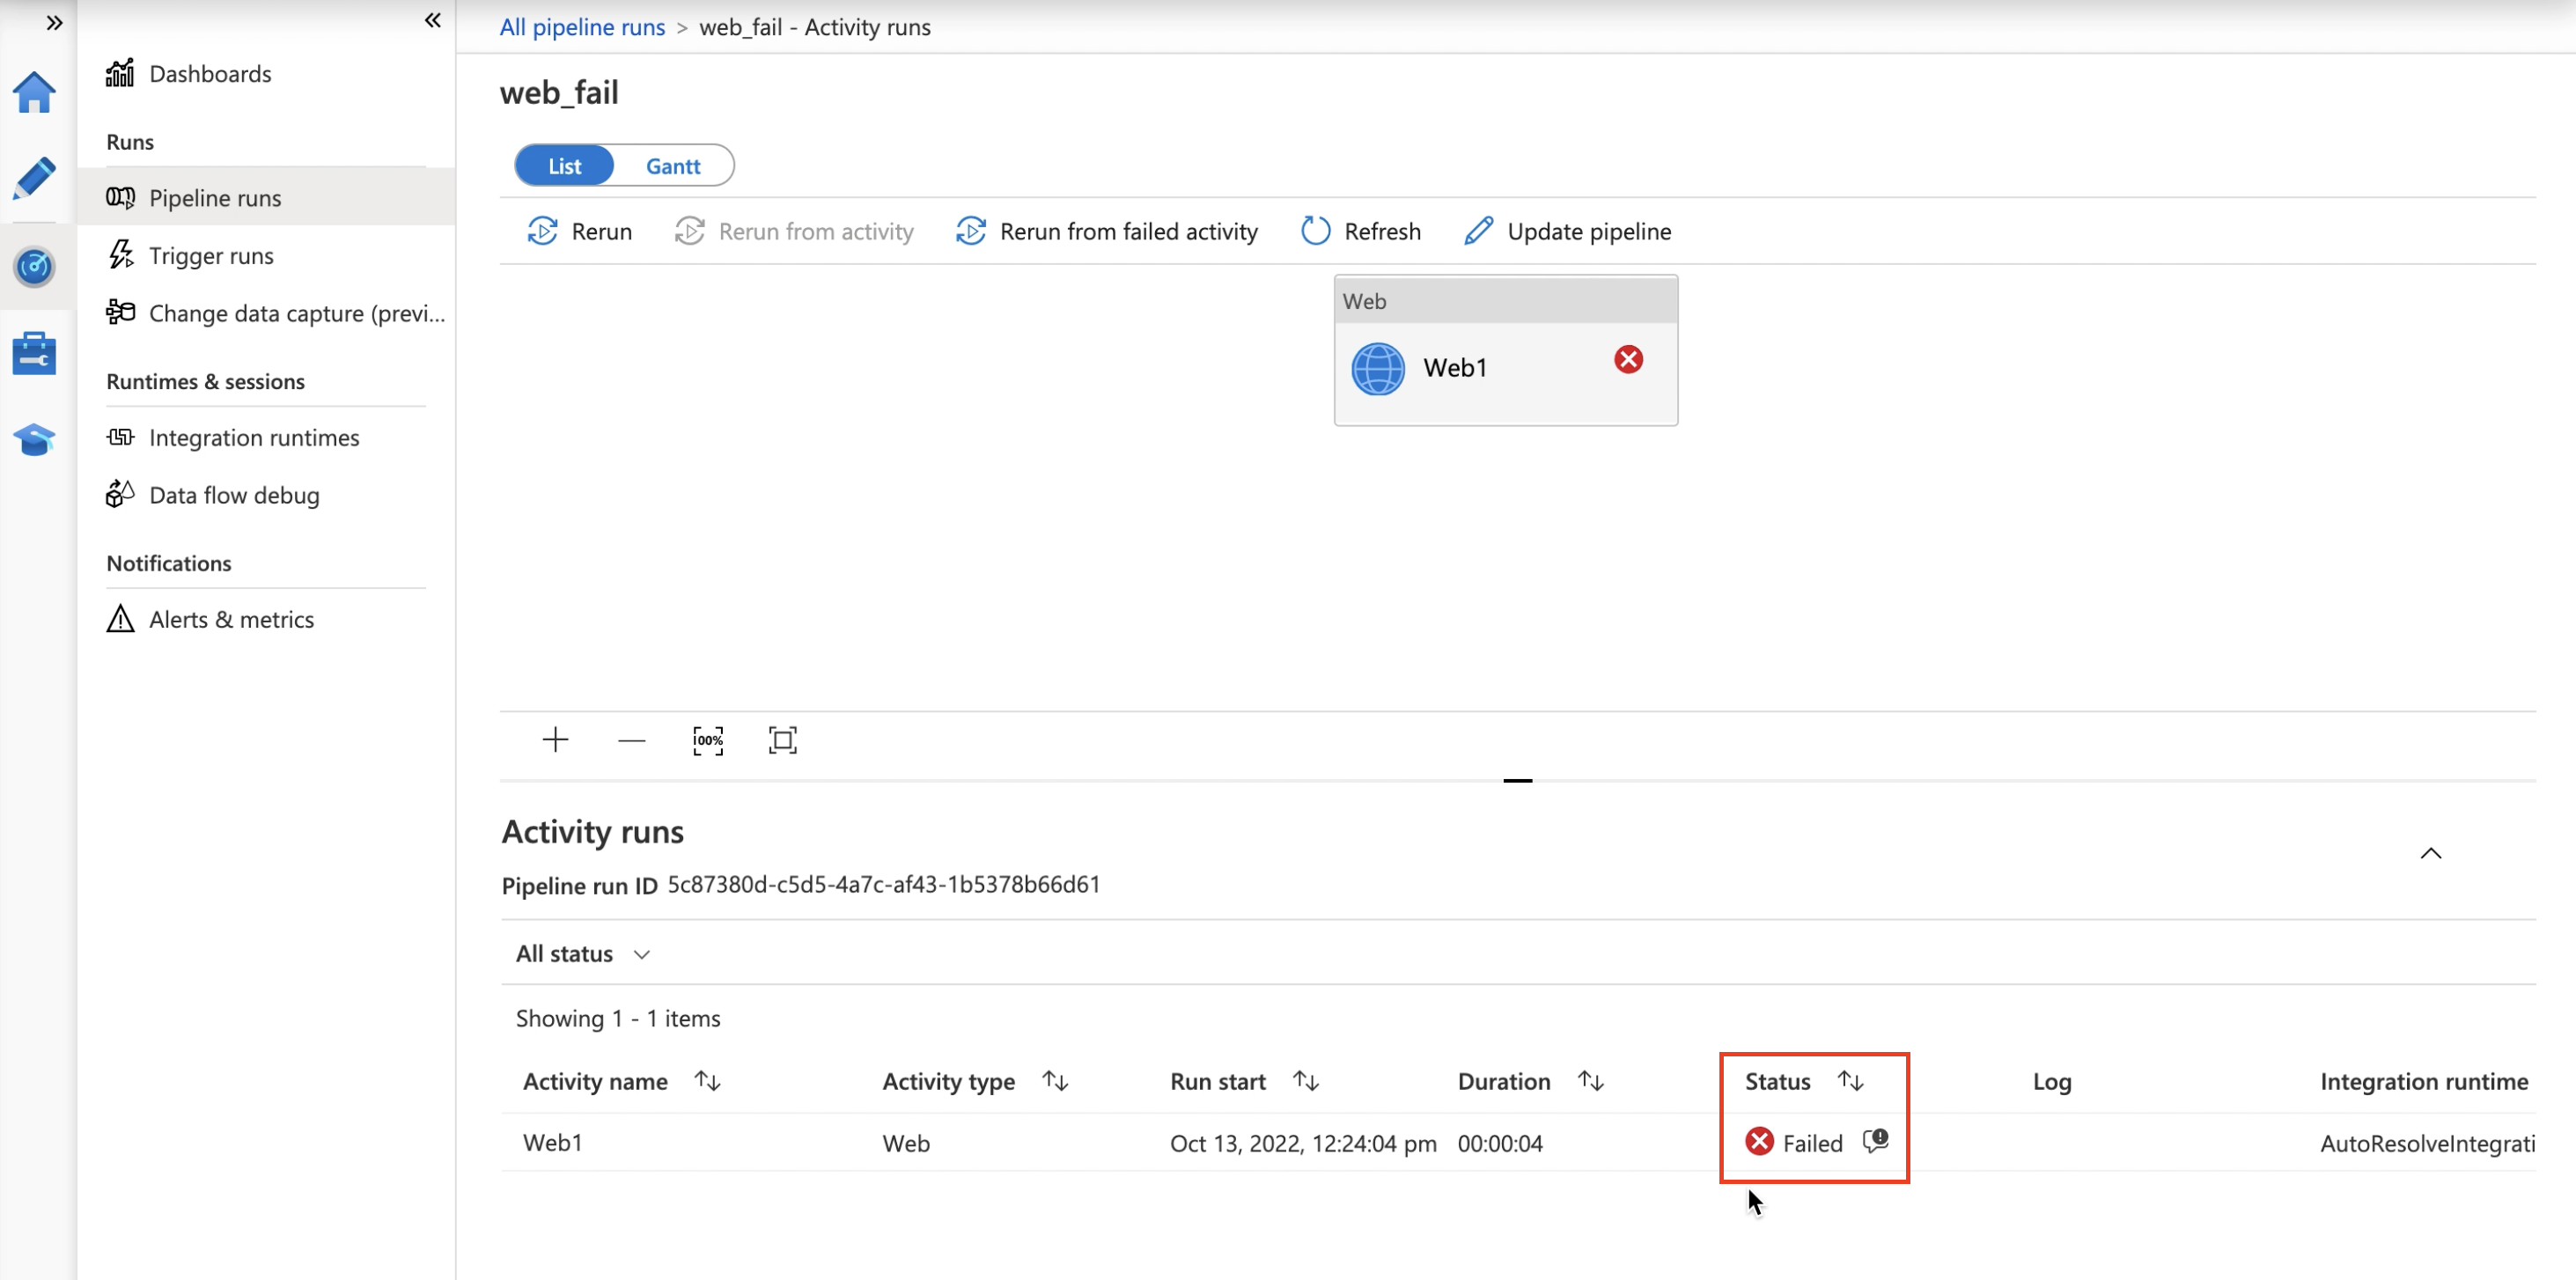Click the pipeline canvas zoom-in control

tap(556, 739)
